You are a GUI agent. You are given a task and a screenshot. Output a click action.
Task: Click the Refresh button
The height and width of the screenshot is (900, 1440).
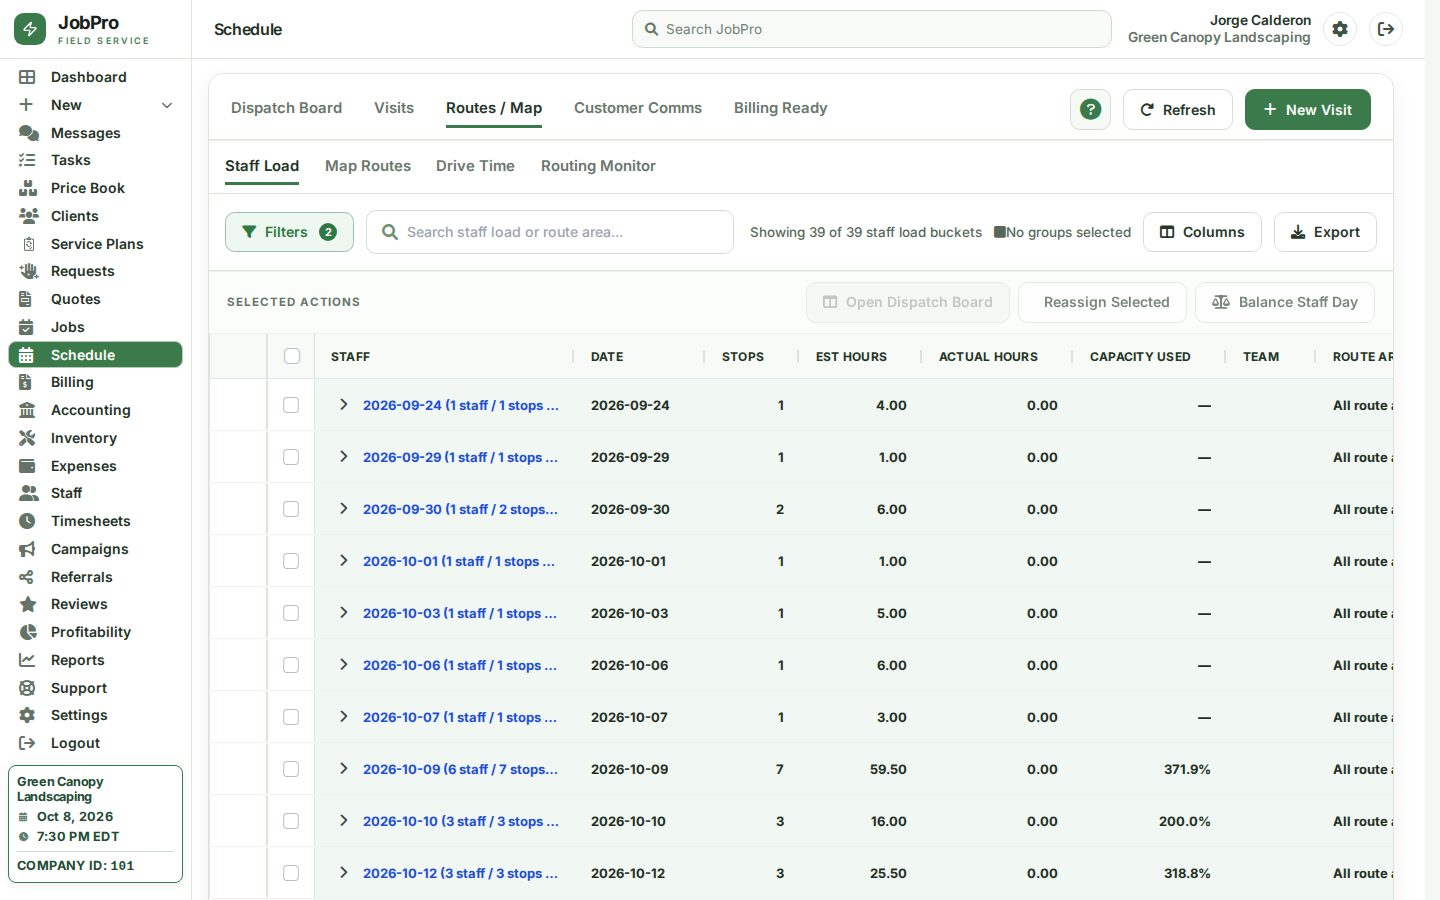point(1178,110)
